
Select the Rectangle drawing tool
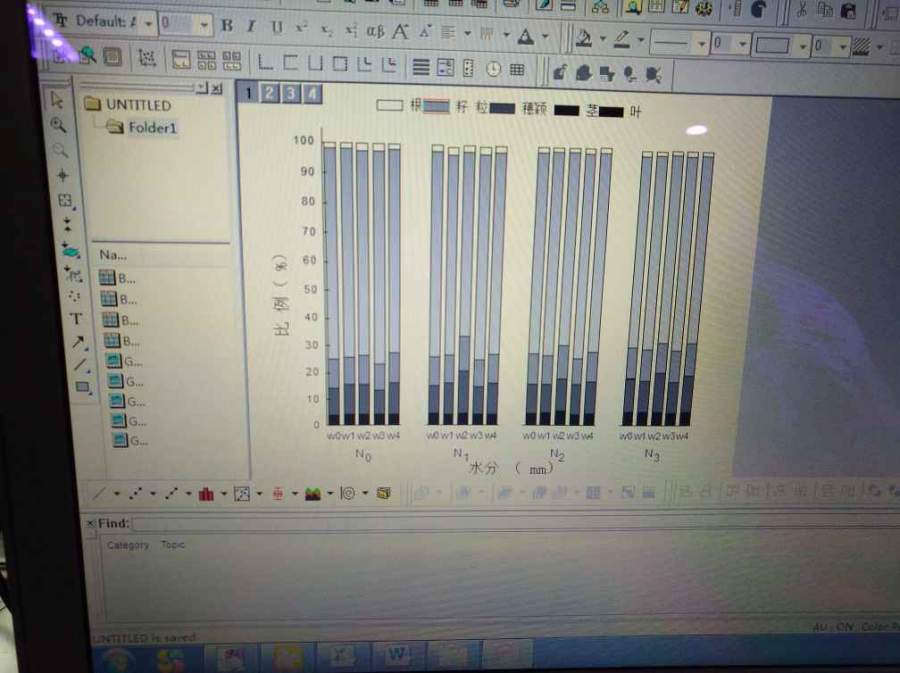tap(83, 387)
